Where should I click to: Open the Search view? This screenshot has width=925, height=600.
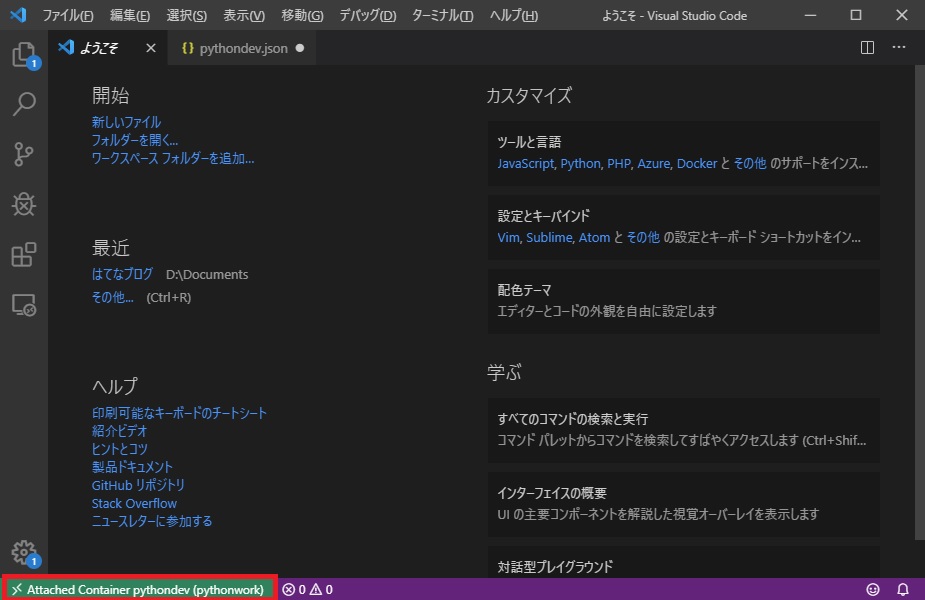(22, 104)
